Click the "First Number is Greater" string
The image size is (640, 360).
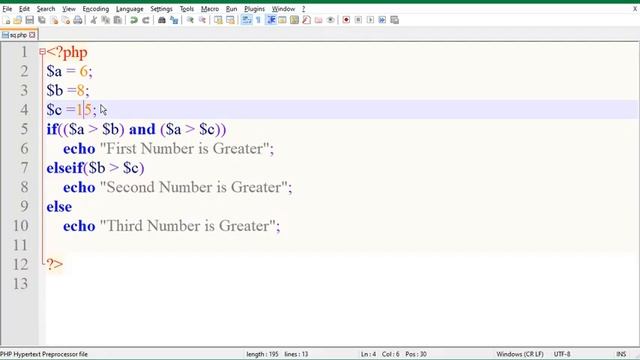[x=184, y=149]
